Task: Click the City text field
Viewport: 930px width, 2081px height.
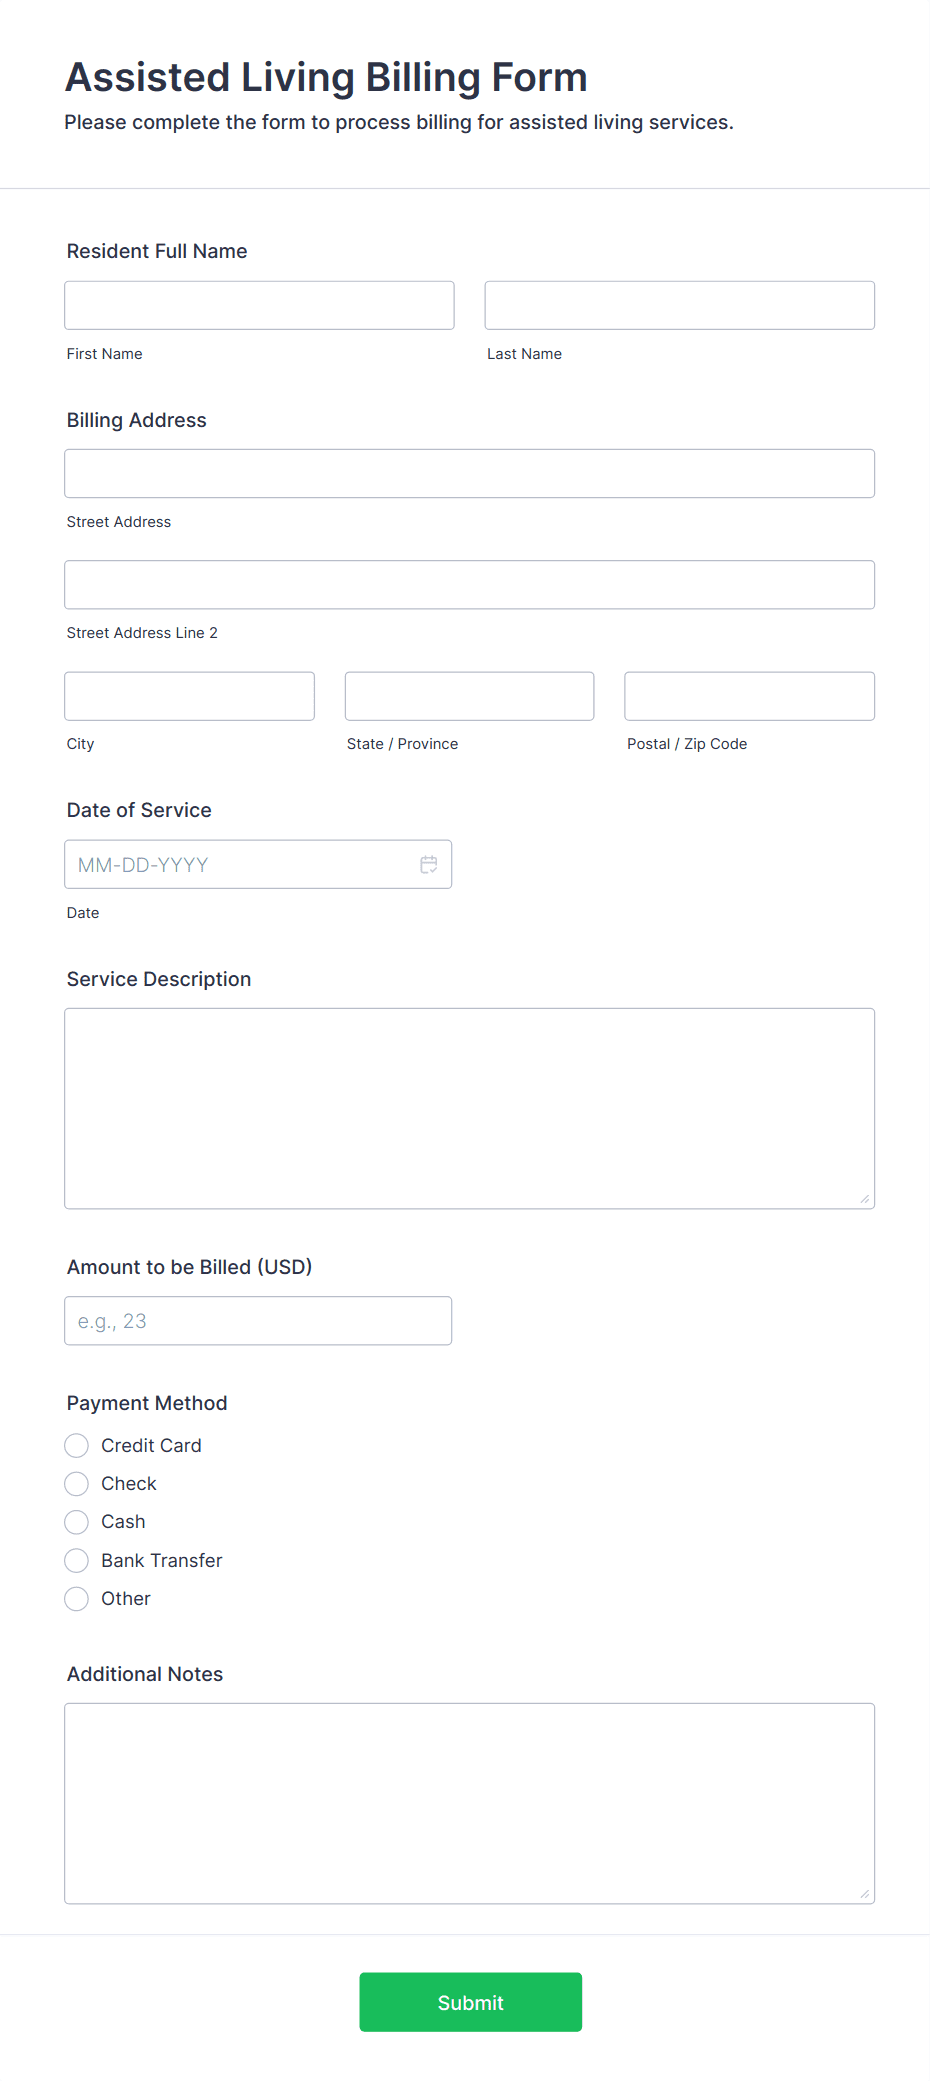Action: point(189,696)
